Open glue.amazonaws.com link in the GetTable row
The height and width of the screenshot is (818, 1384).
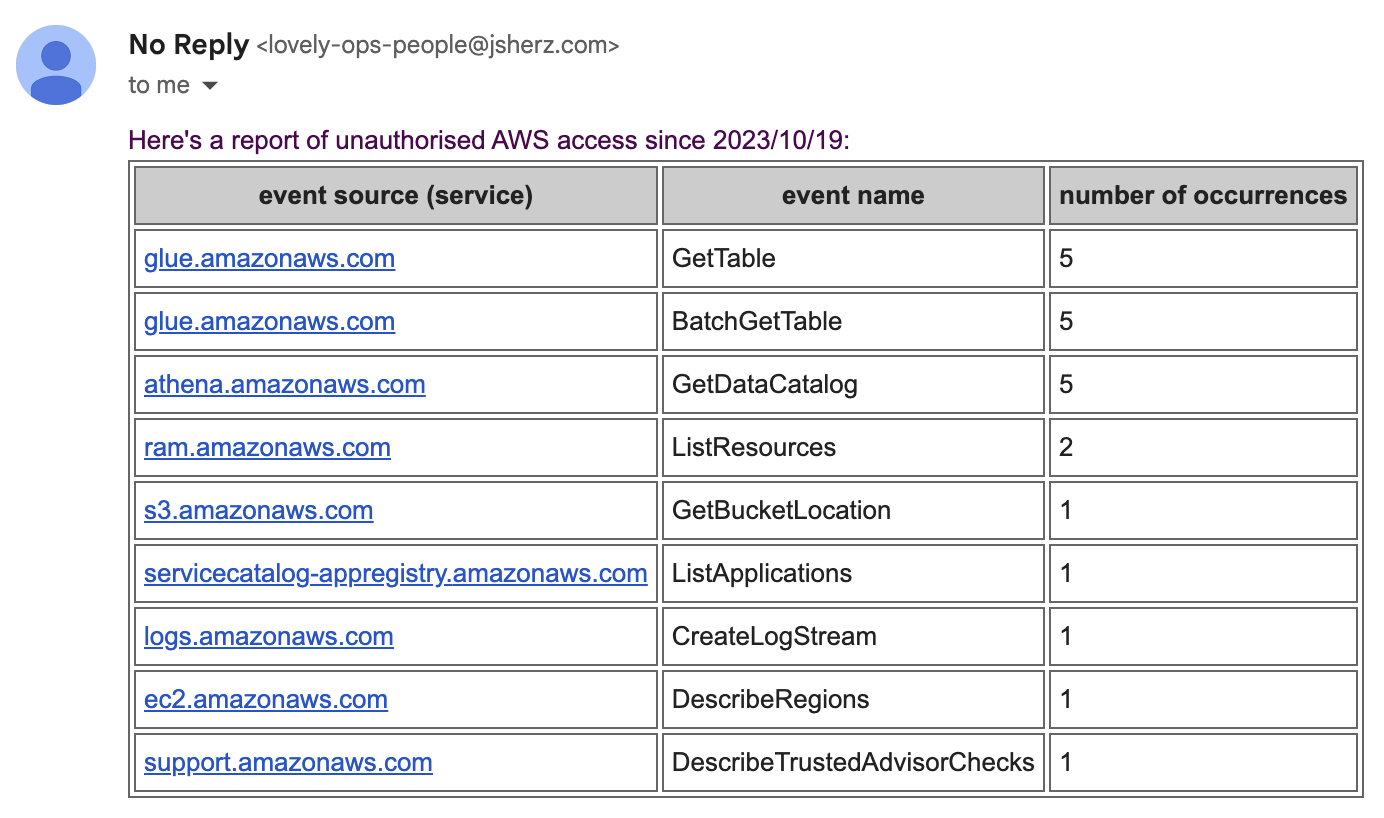[269, 259]
